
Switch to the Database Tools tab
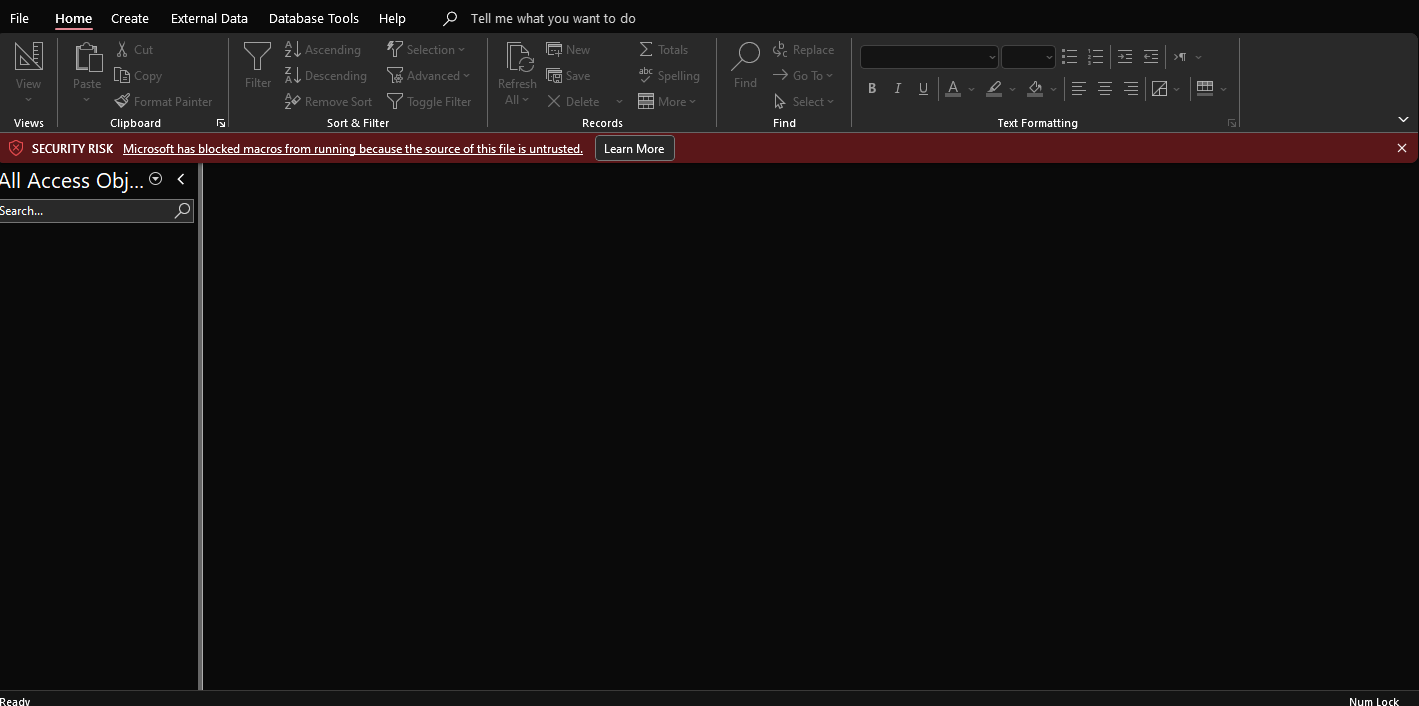point(314,18)
